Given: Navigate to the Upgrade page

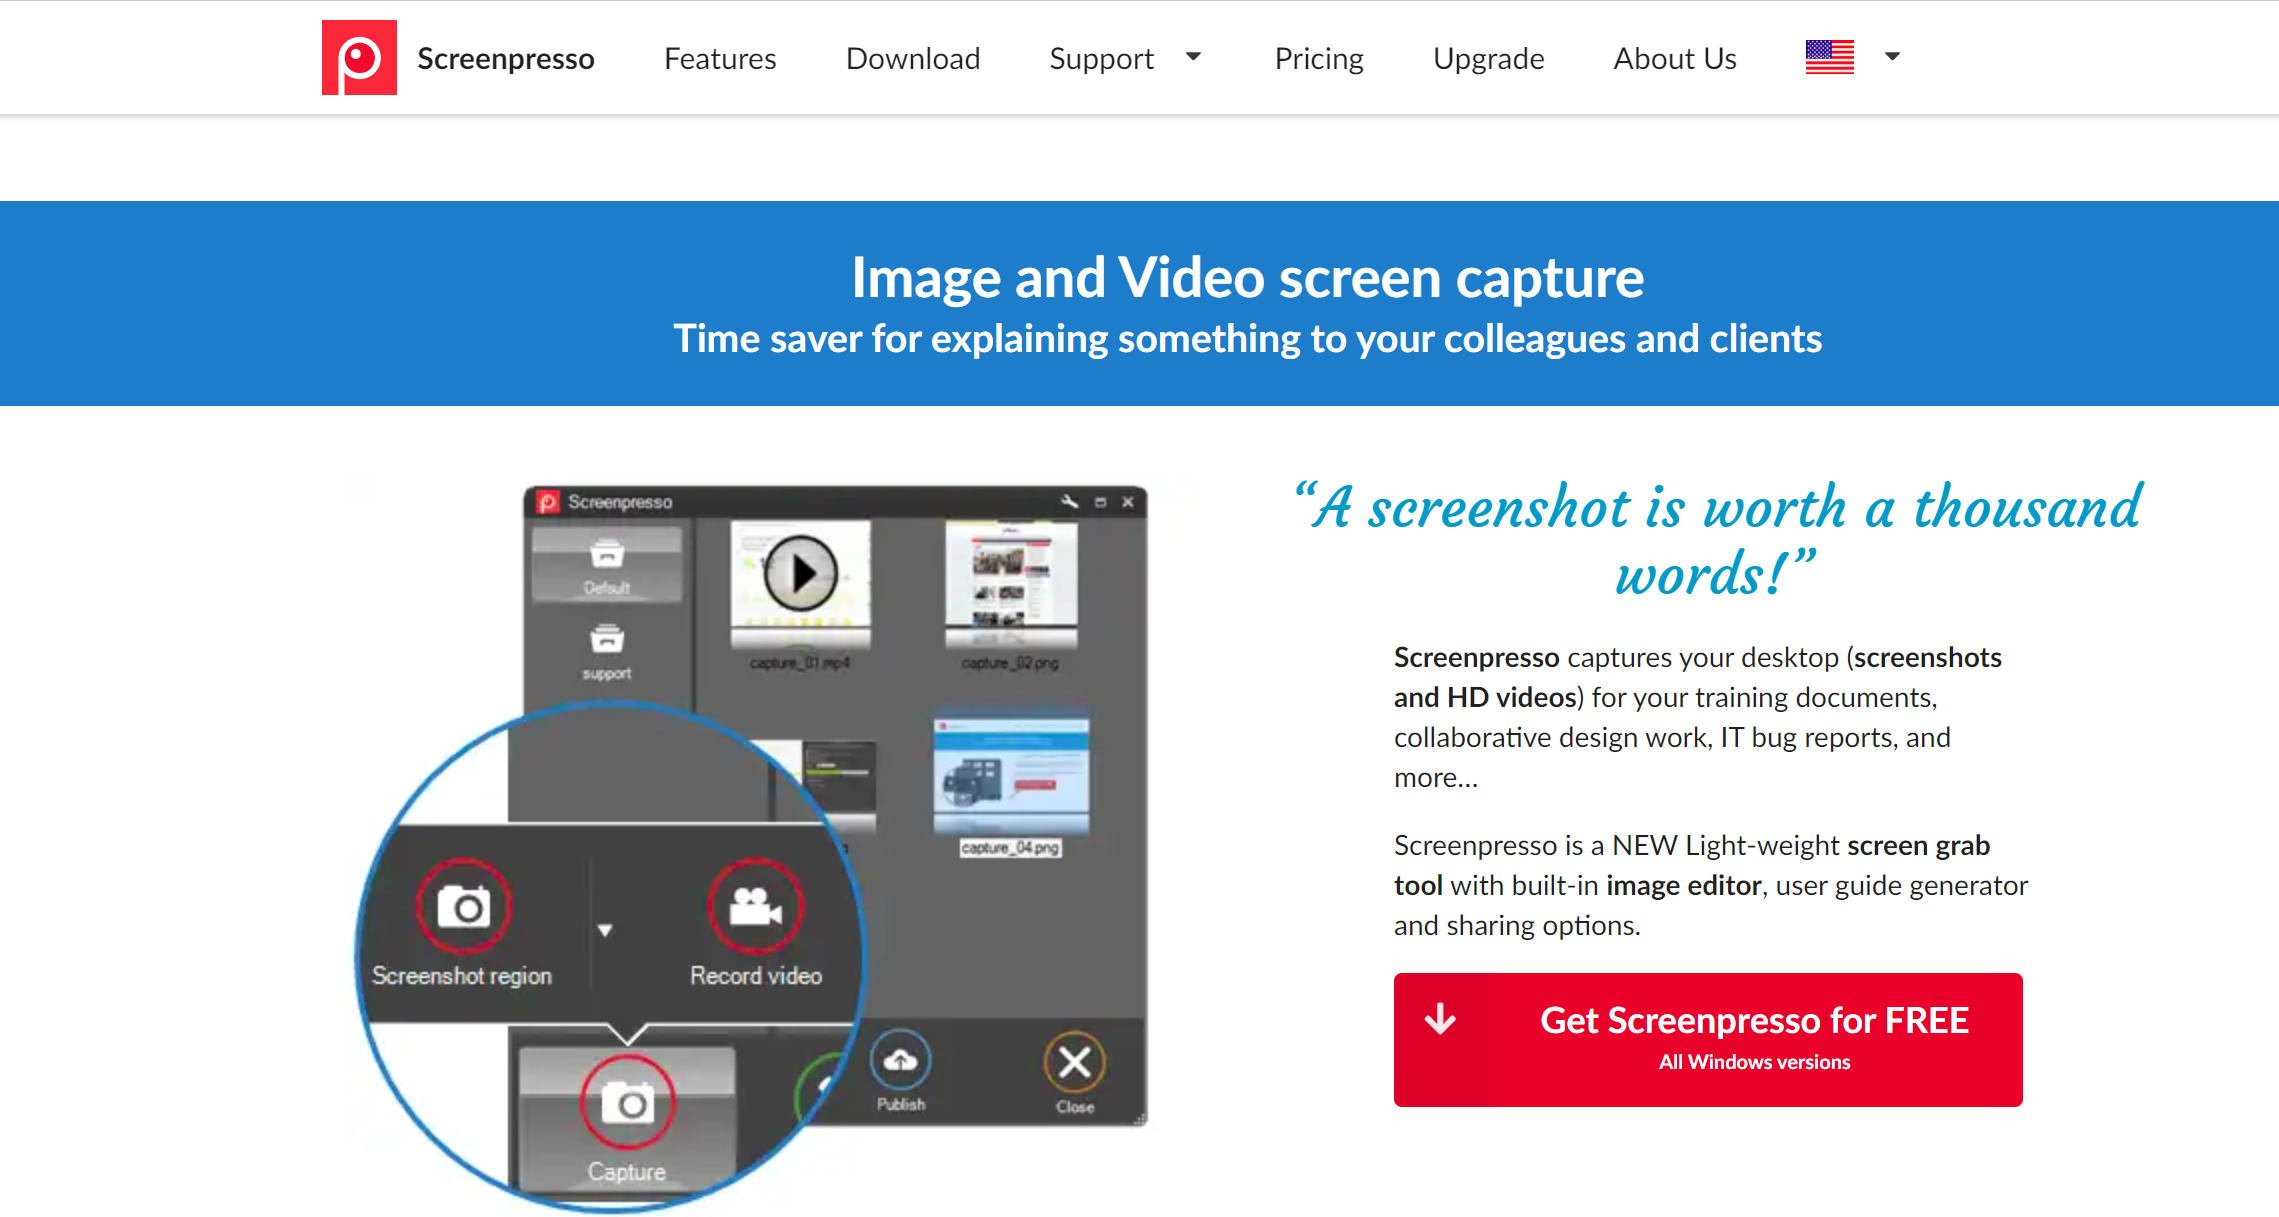Looking at the screenshot, I should 1488,59.
